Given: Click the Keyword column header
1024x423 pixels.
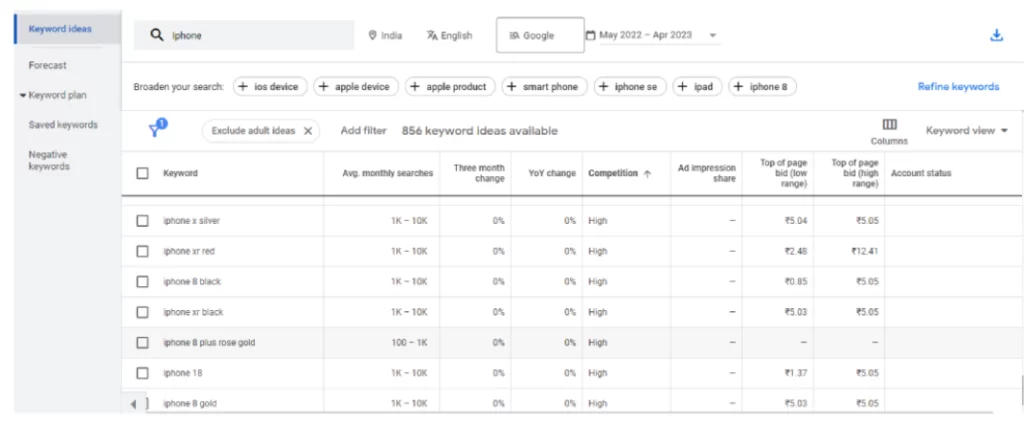Looking at the screenshot, I should click(180, 173).
